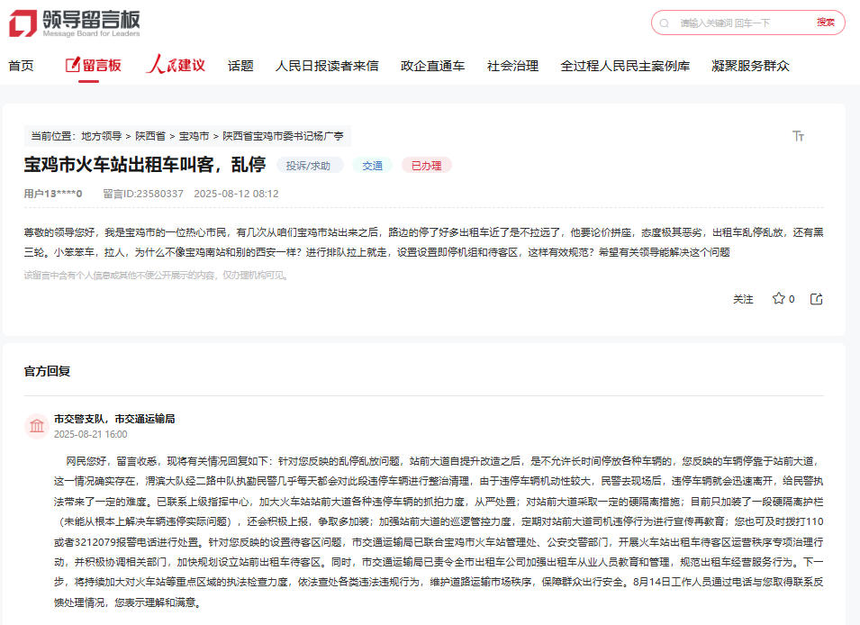This screenshot has height=625, width=860.
Task: Open the 社会治理 menu item
Action: pos(513,66)
